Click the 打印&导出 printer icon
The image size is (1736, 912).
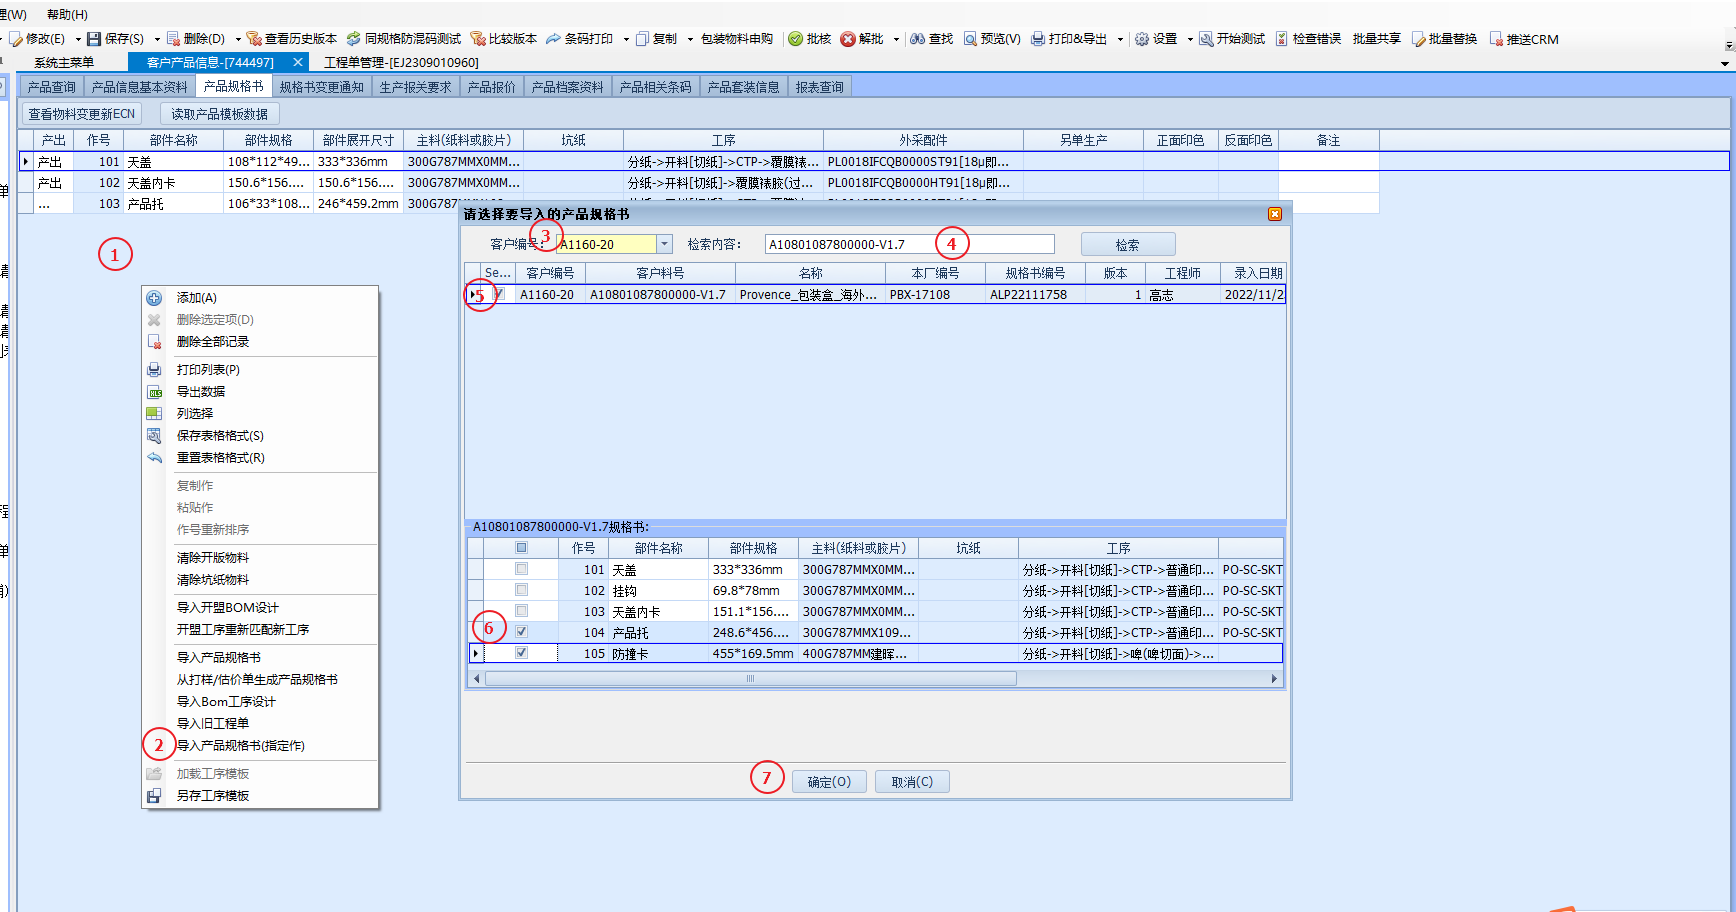tap(1038, 39)
